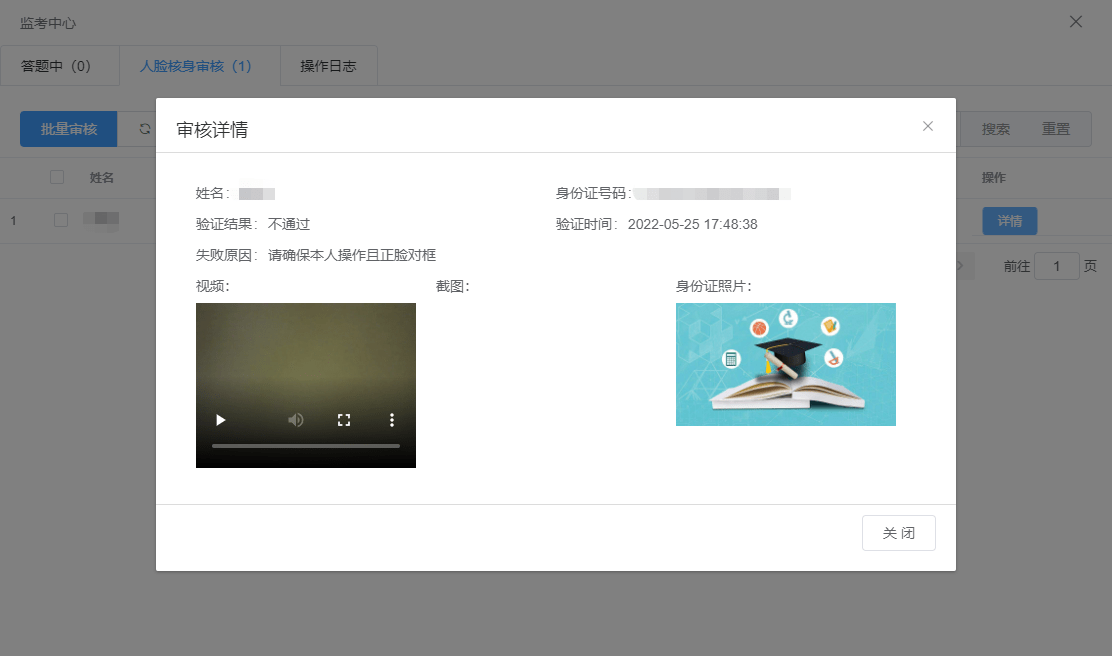Toggle the select-all checkbox in the table header
The width and height of the screenshot is (1112, 656).
[57, 177]
